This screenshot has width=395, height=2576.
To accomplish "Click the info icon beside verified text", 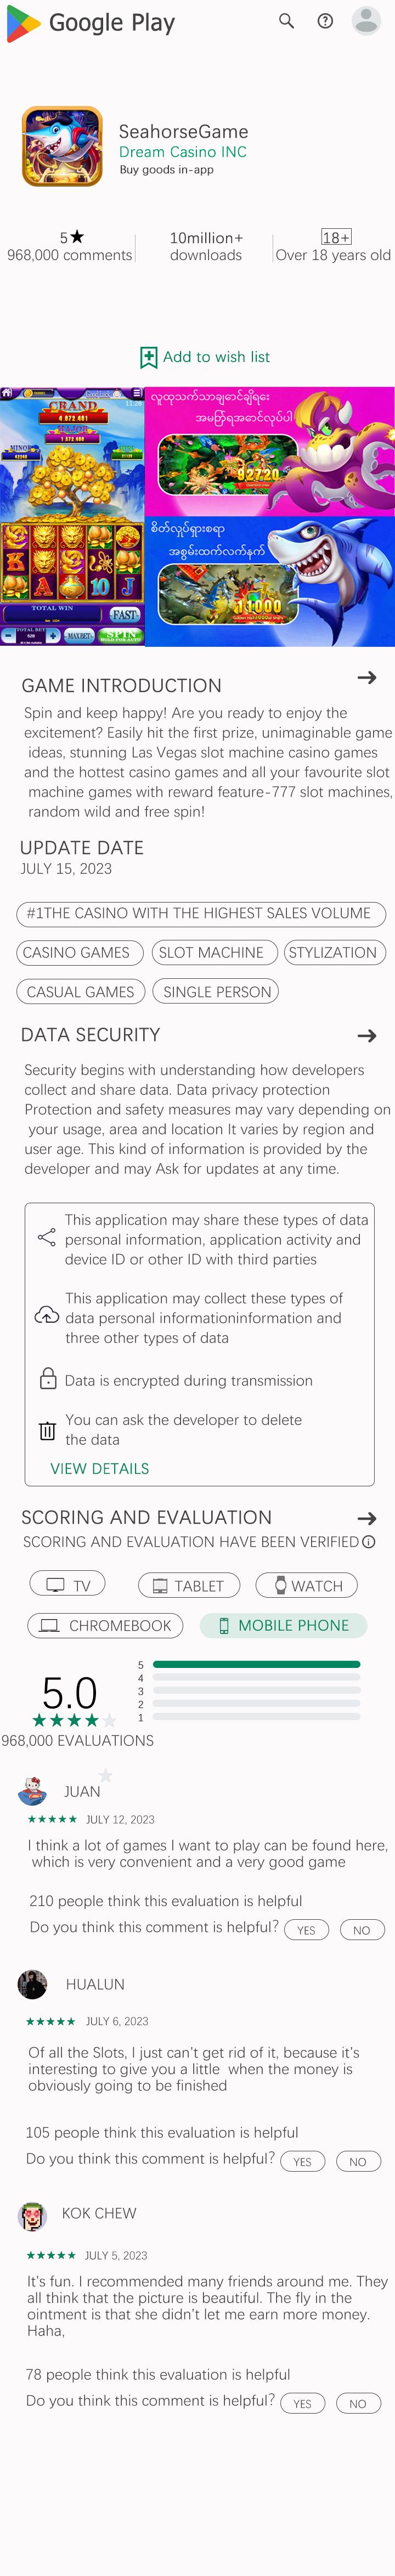I will click(369, 1541).
